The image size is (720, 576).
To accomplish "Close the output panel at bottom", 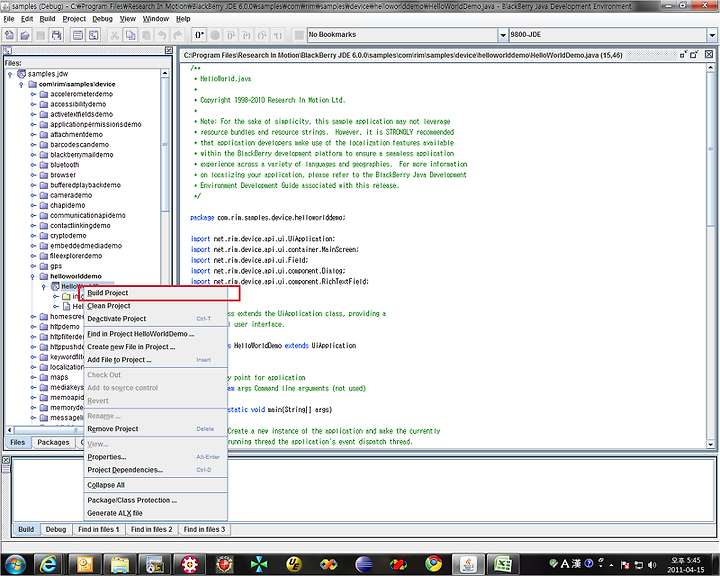I will point(6,460).
